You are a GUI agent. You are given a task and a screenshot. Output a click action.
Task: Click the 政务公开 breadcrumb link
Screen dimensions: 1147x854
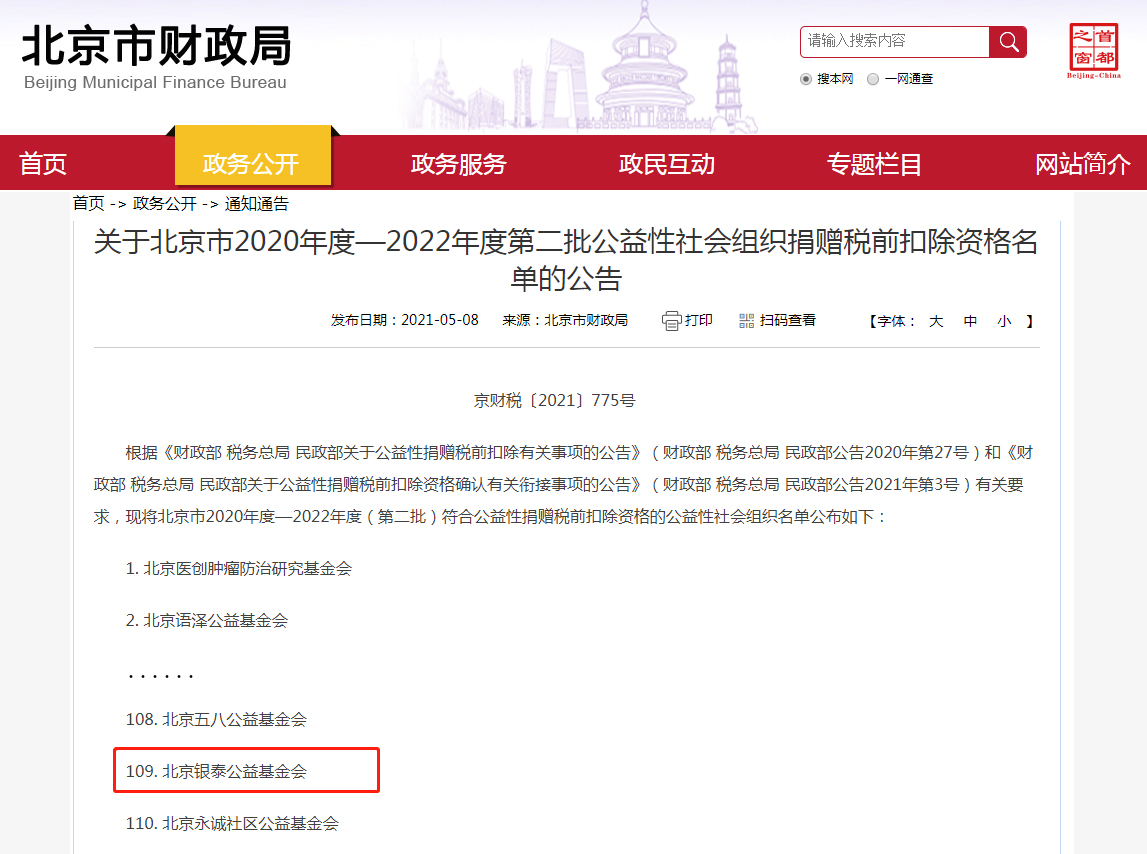165,204
